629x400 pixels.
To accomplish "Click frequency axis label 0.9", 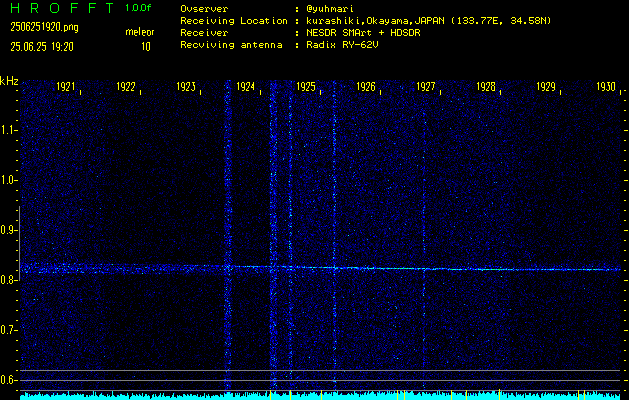I will pyautogui.click(x=9, y=230).
